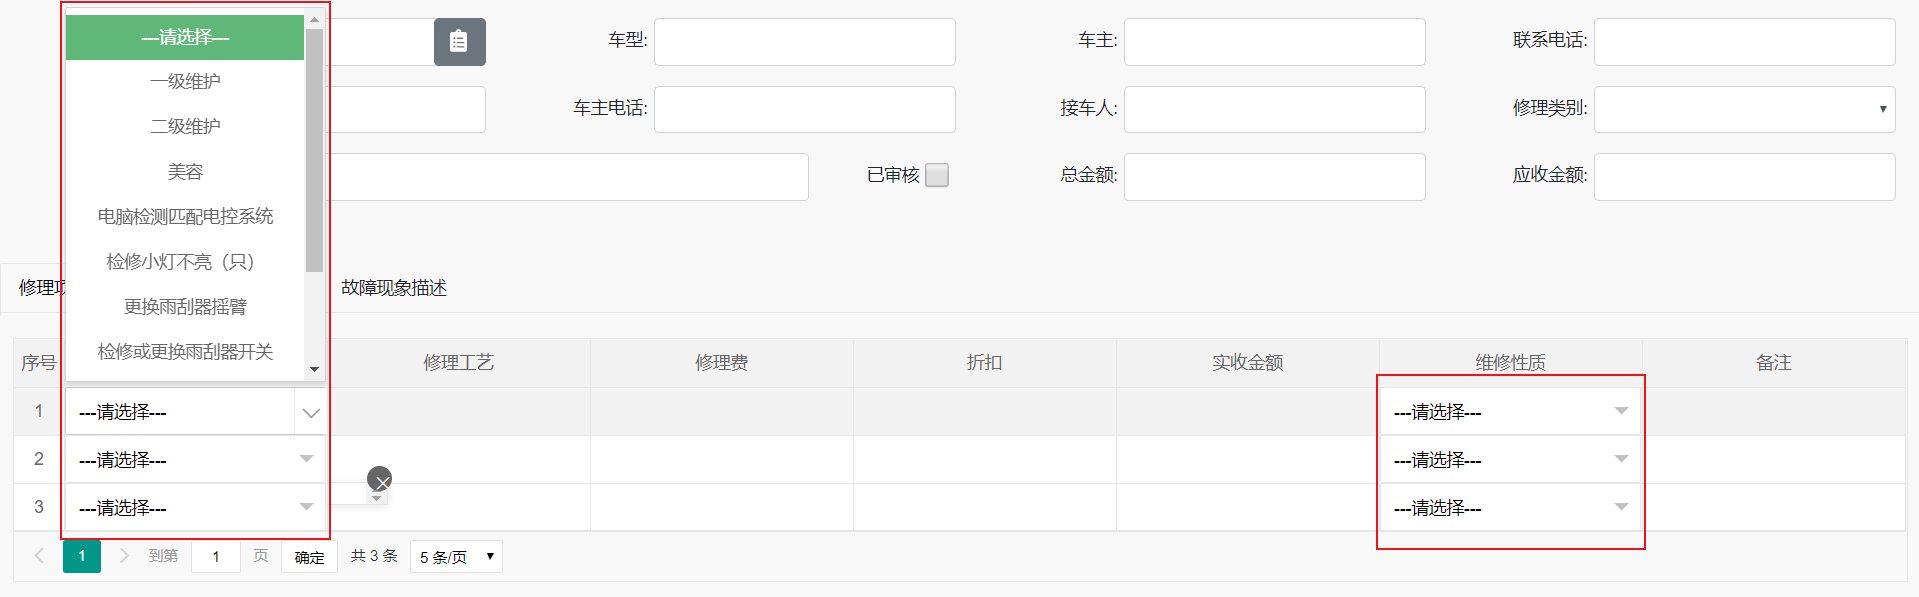
Task: Click the round X close icon
Action: (x=380, y=479)
